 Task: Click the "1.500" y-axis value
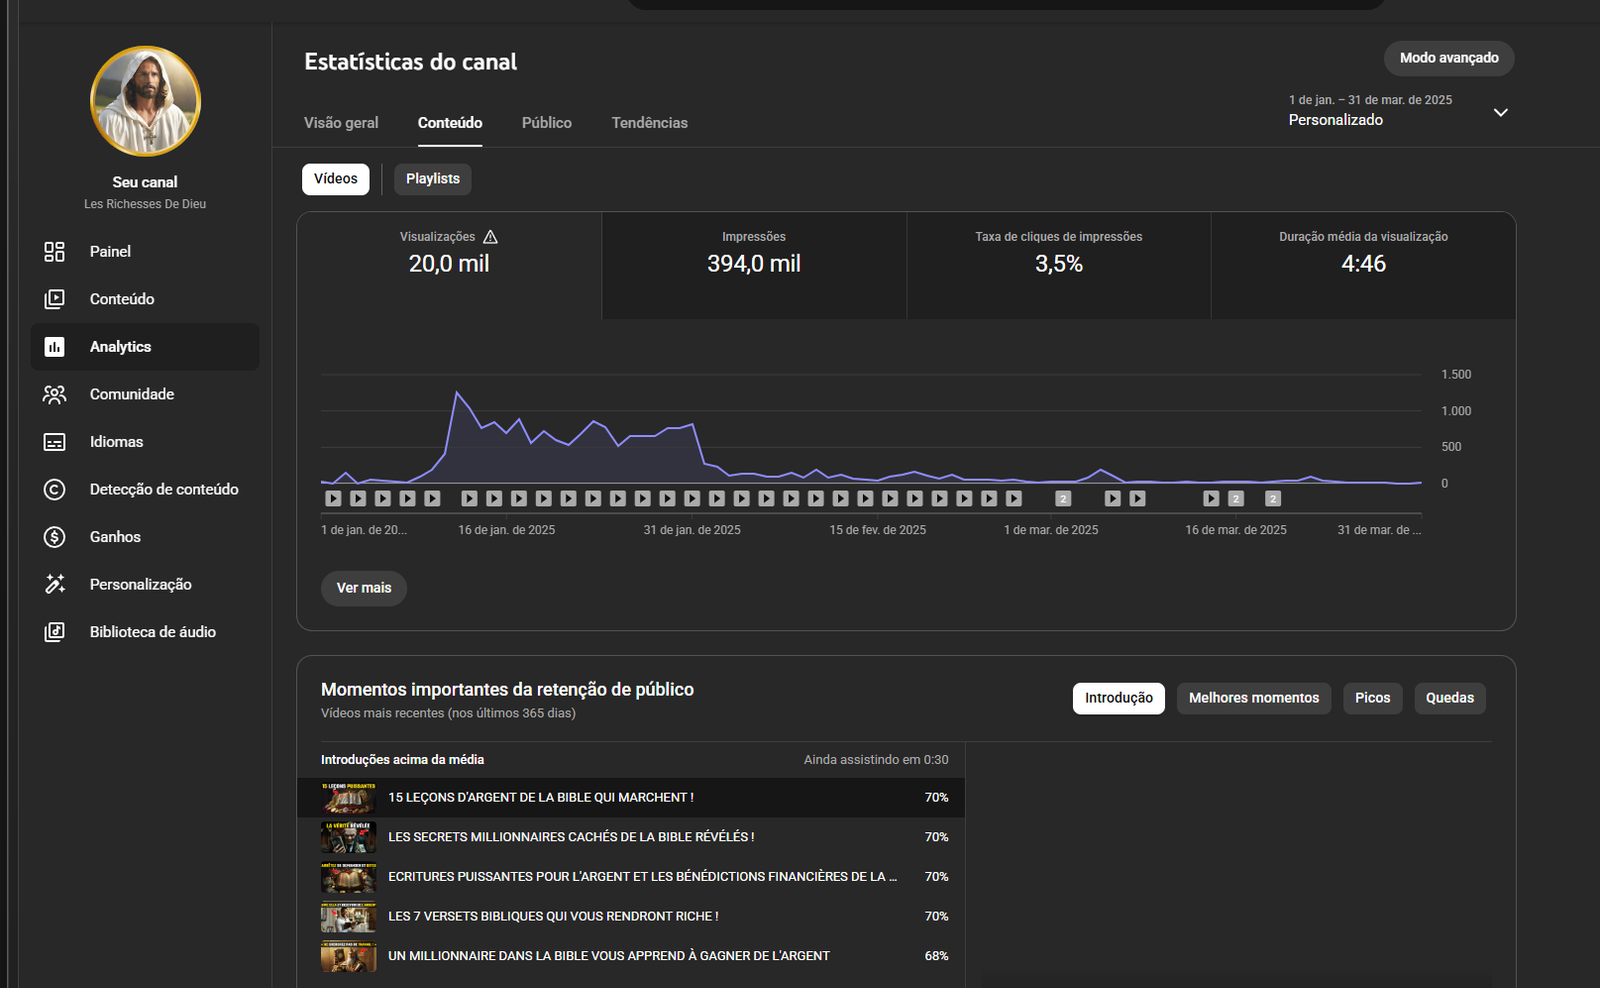pyautogui.click(x=1456, y=375)
